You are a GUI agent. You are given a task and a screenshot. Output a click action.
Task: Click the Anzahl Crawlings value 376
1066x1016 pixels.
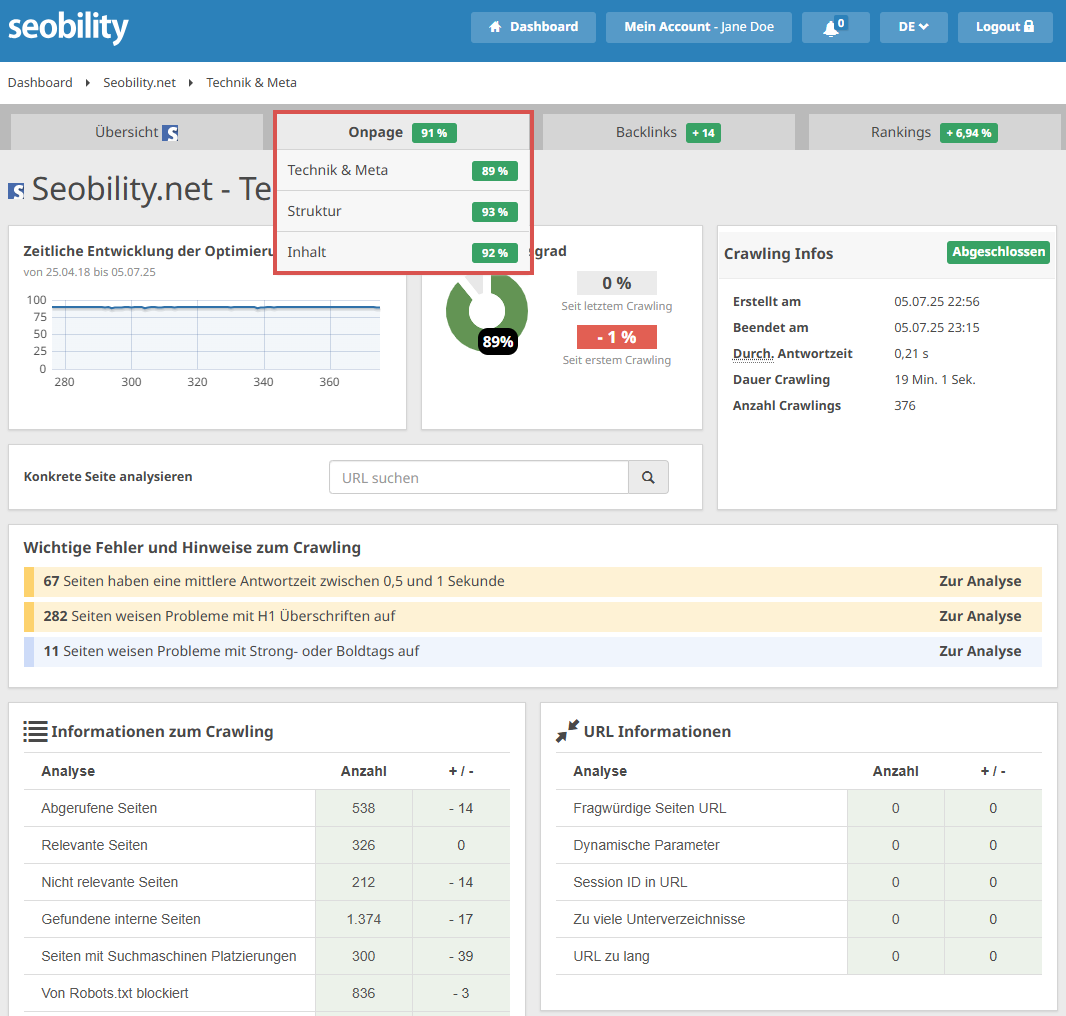coord(904,406)
